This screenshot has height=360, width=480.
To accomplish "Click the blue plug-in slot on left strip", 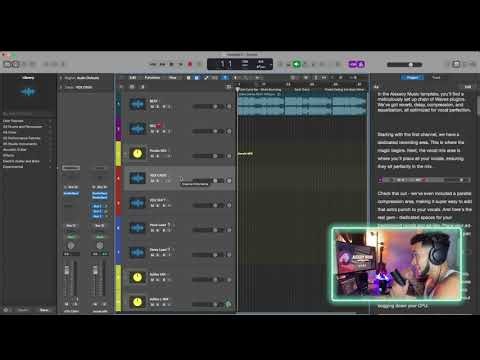I will coord(71,194).
